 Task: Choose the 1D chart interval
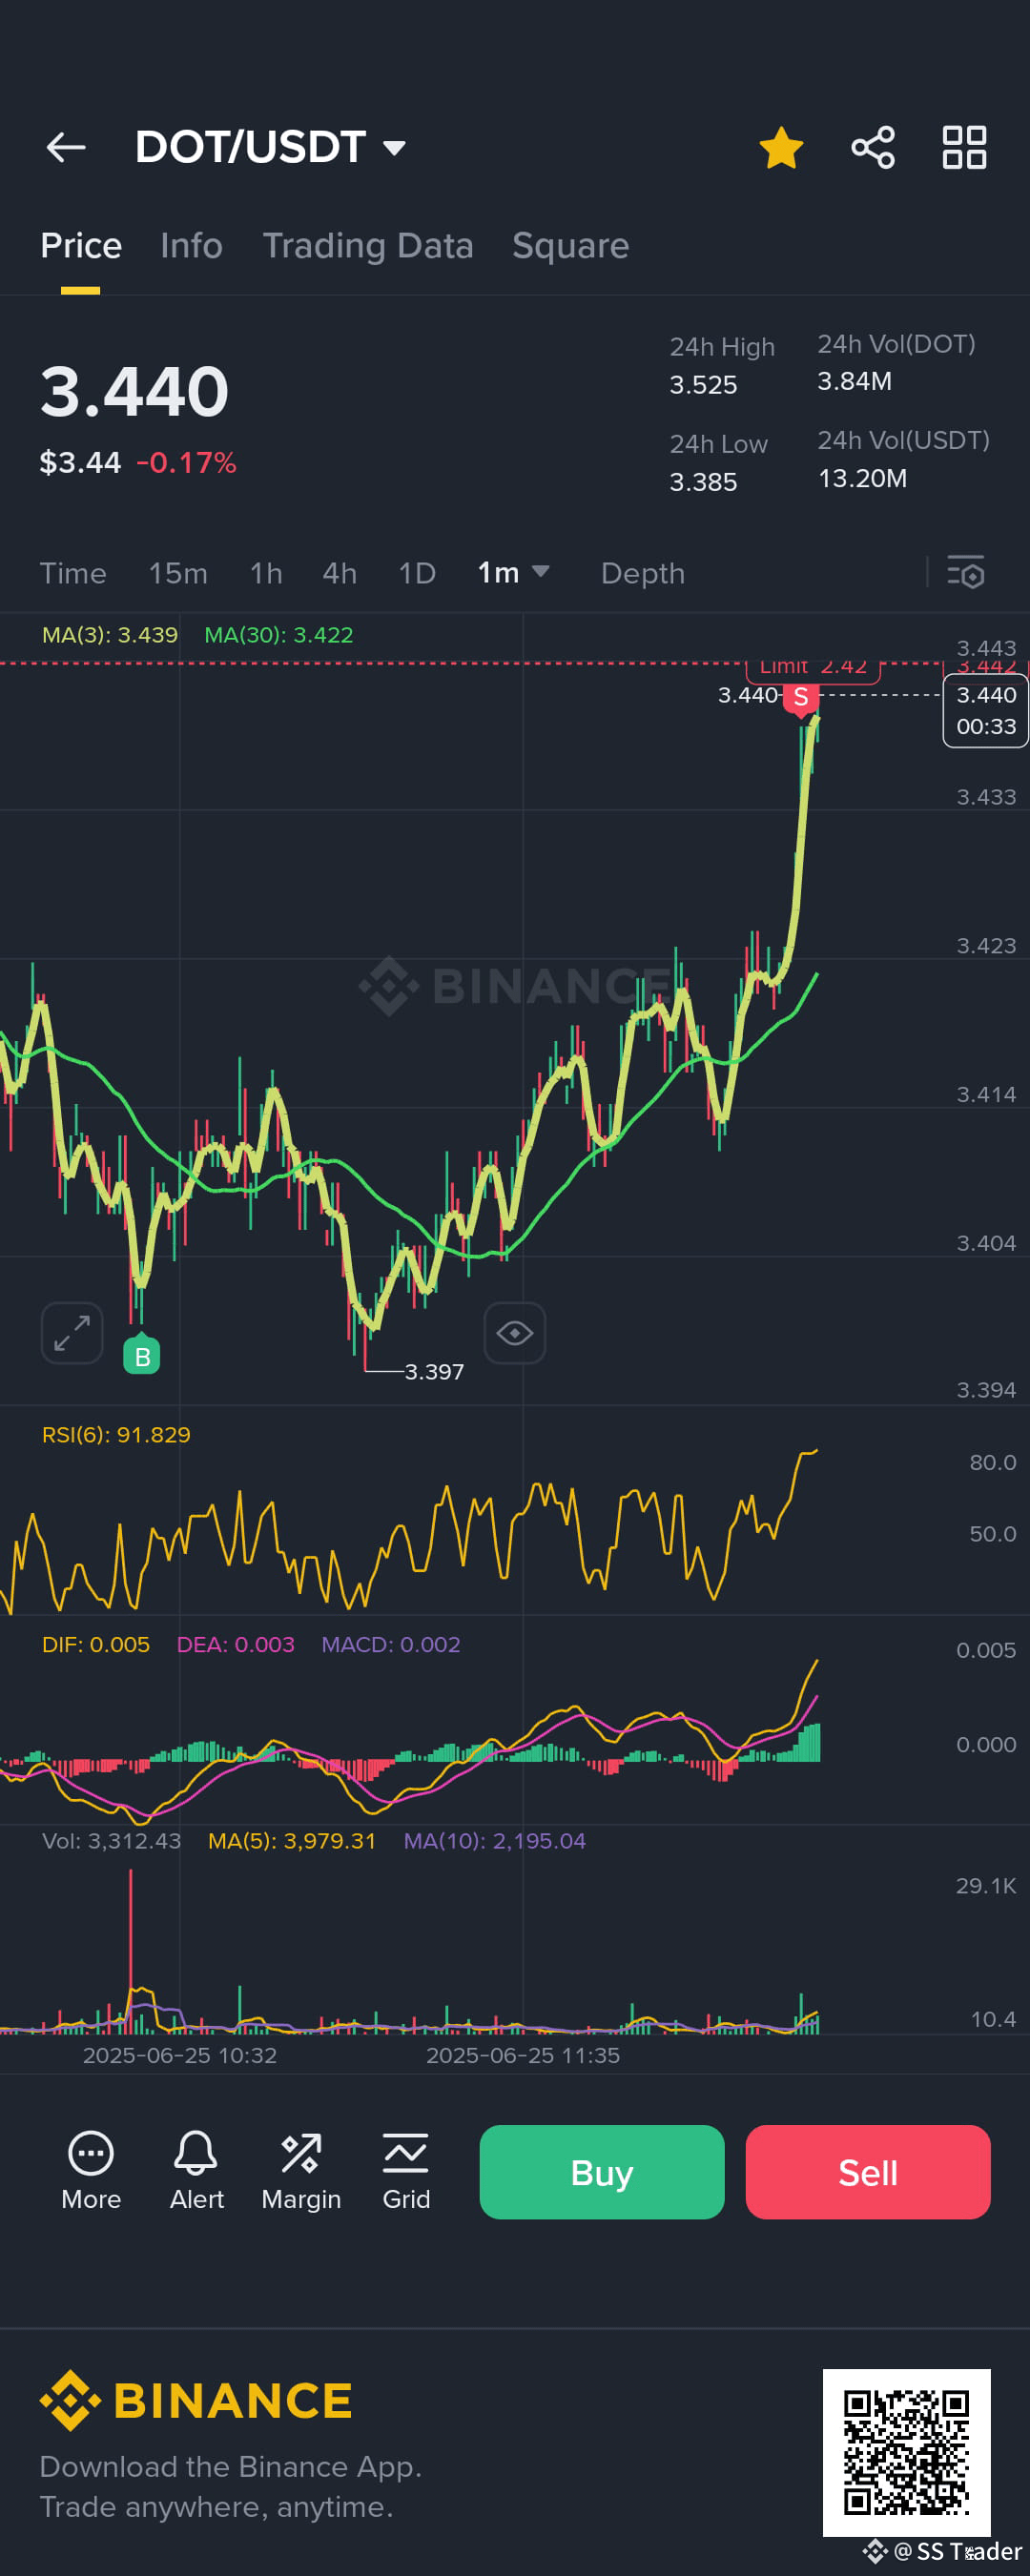tap(417, 573)
